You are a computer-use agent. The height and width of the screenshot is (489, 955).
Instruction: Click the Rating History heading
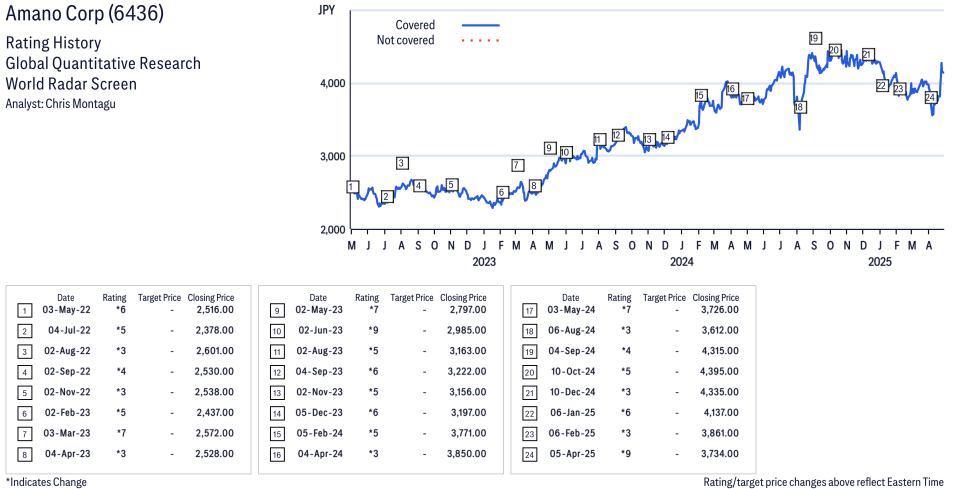click(54, 43)
